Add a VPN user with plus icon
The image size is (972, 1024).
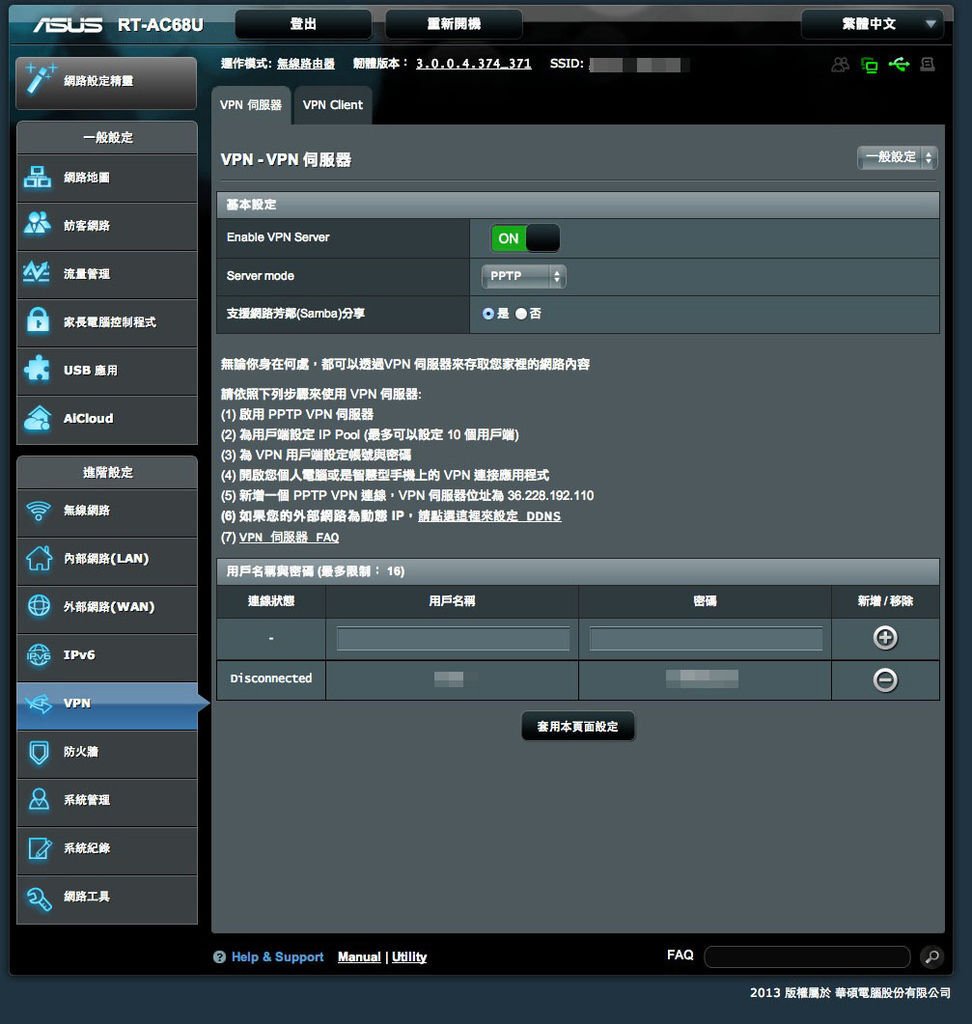885,637
